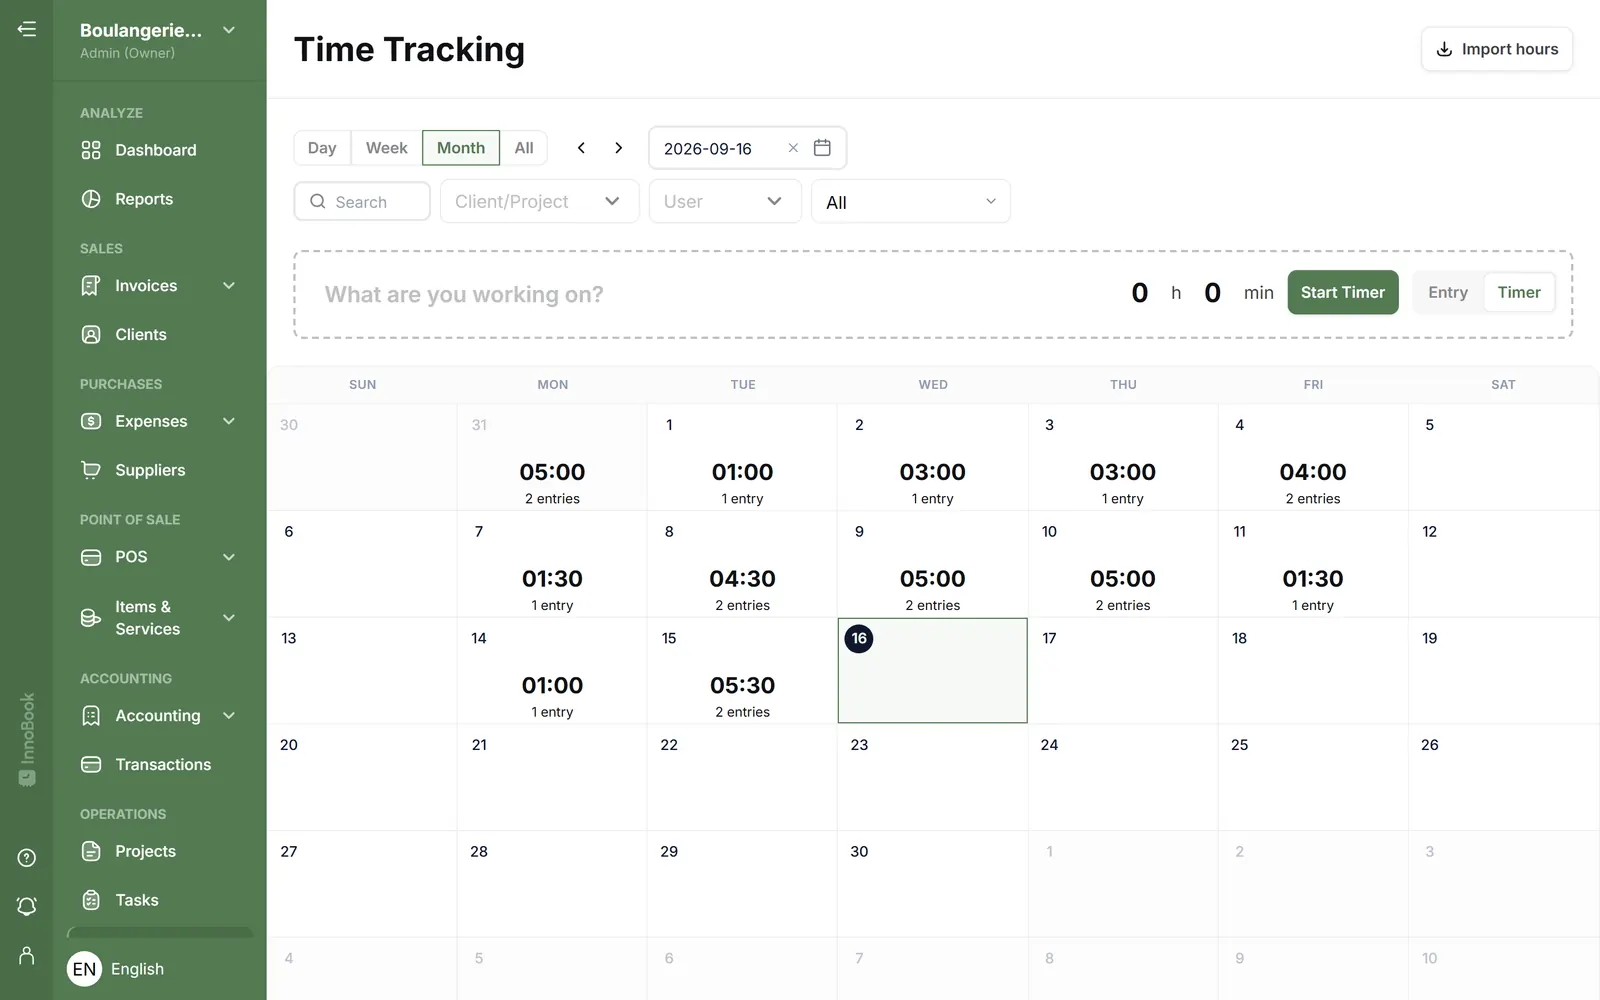1600x1000 pixels.
Task: Switch to Entry mode toggle
Action: (x=1448, y=292)
